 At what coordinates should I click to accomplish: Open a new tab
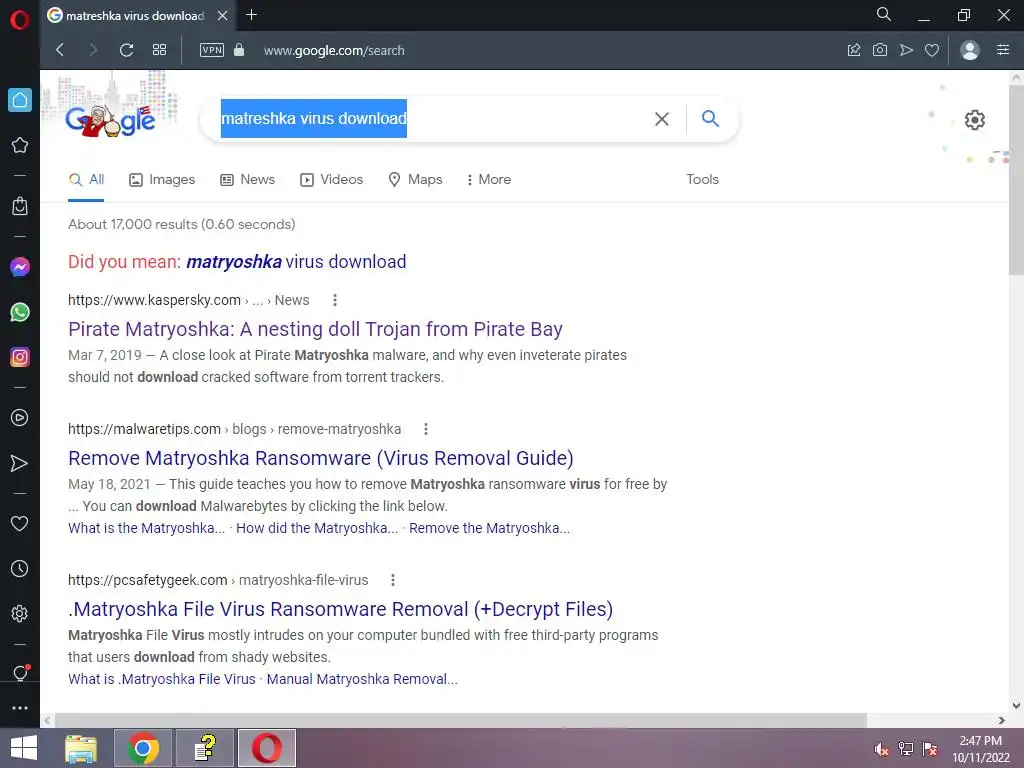coord(251,14)
